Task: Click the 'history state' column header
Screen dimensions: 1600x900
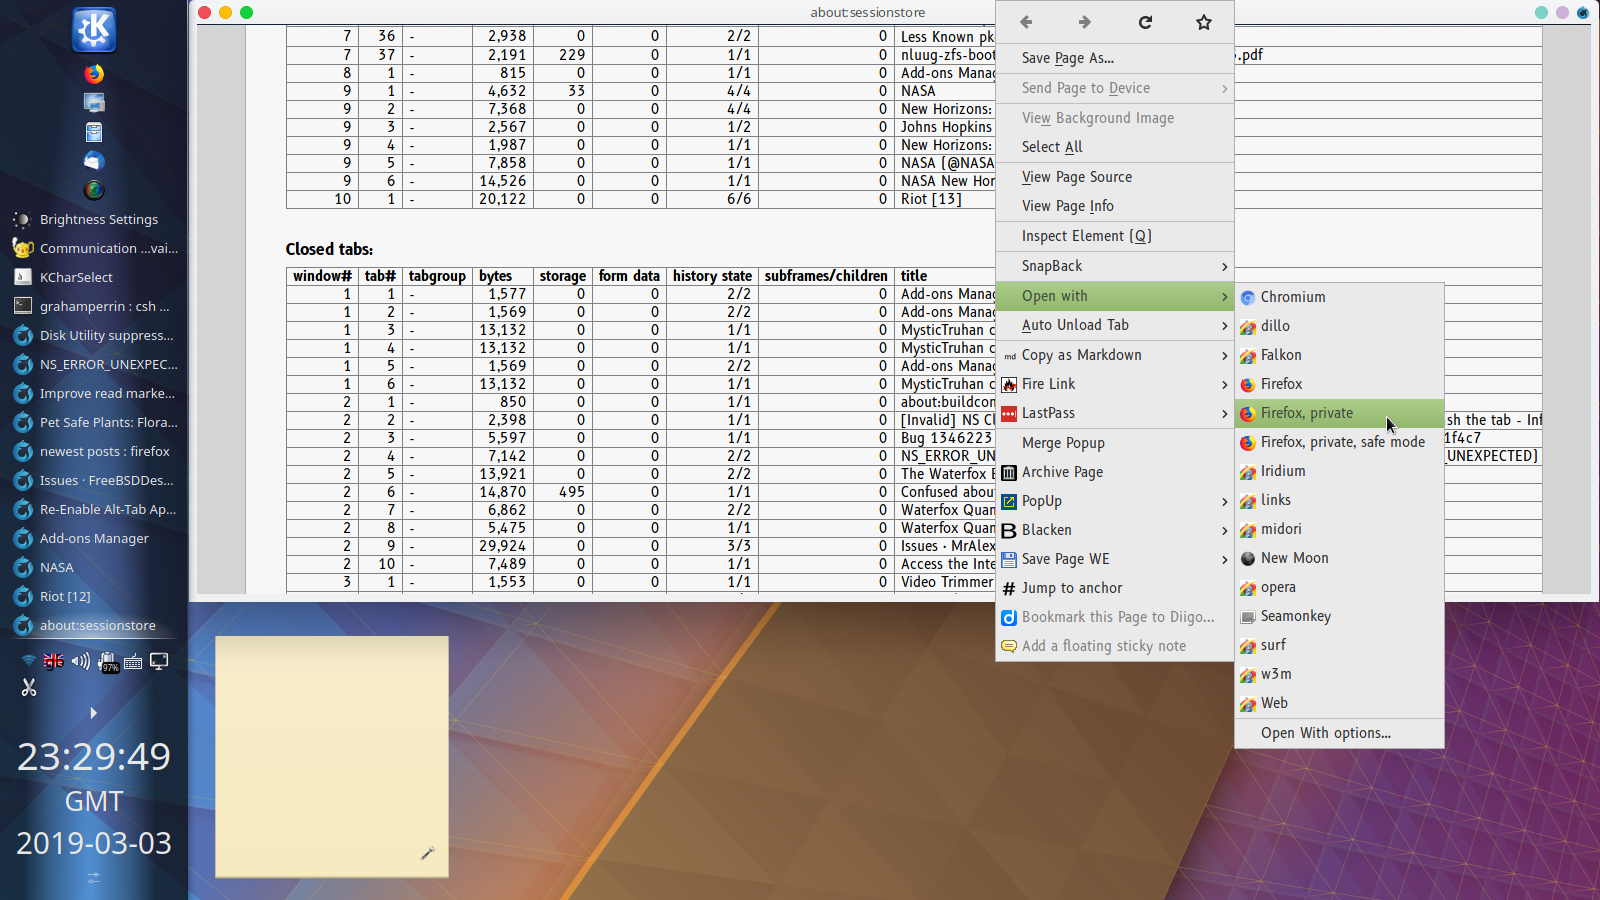Action: 712,276
